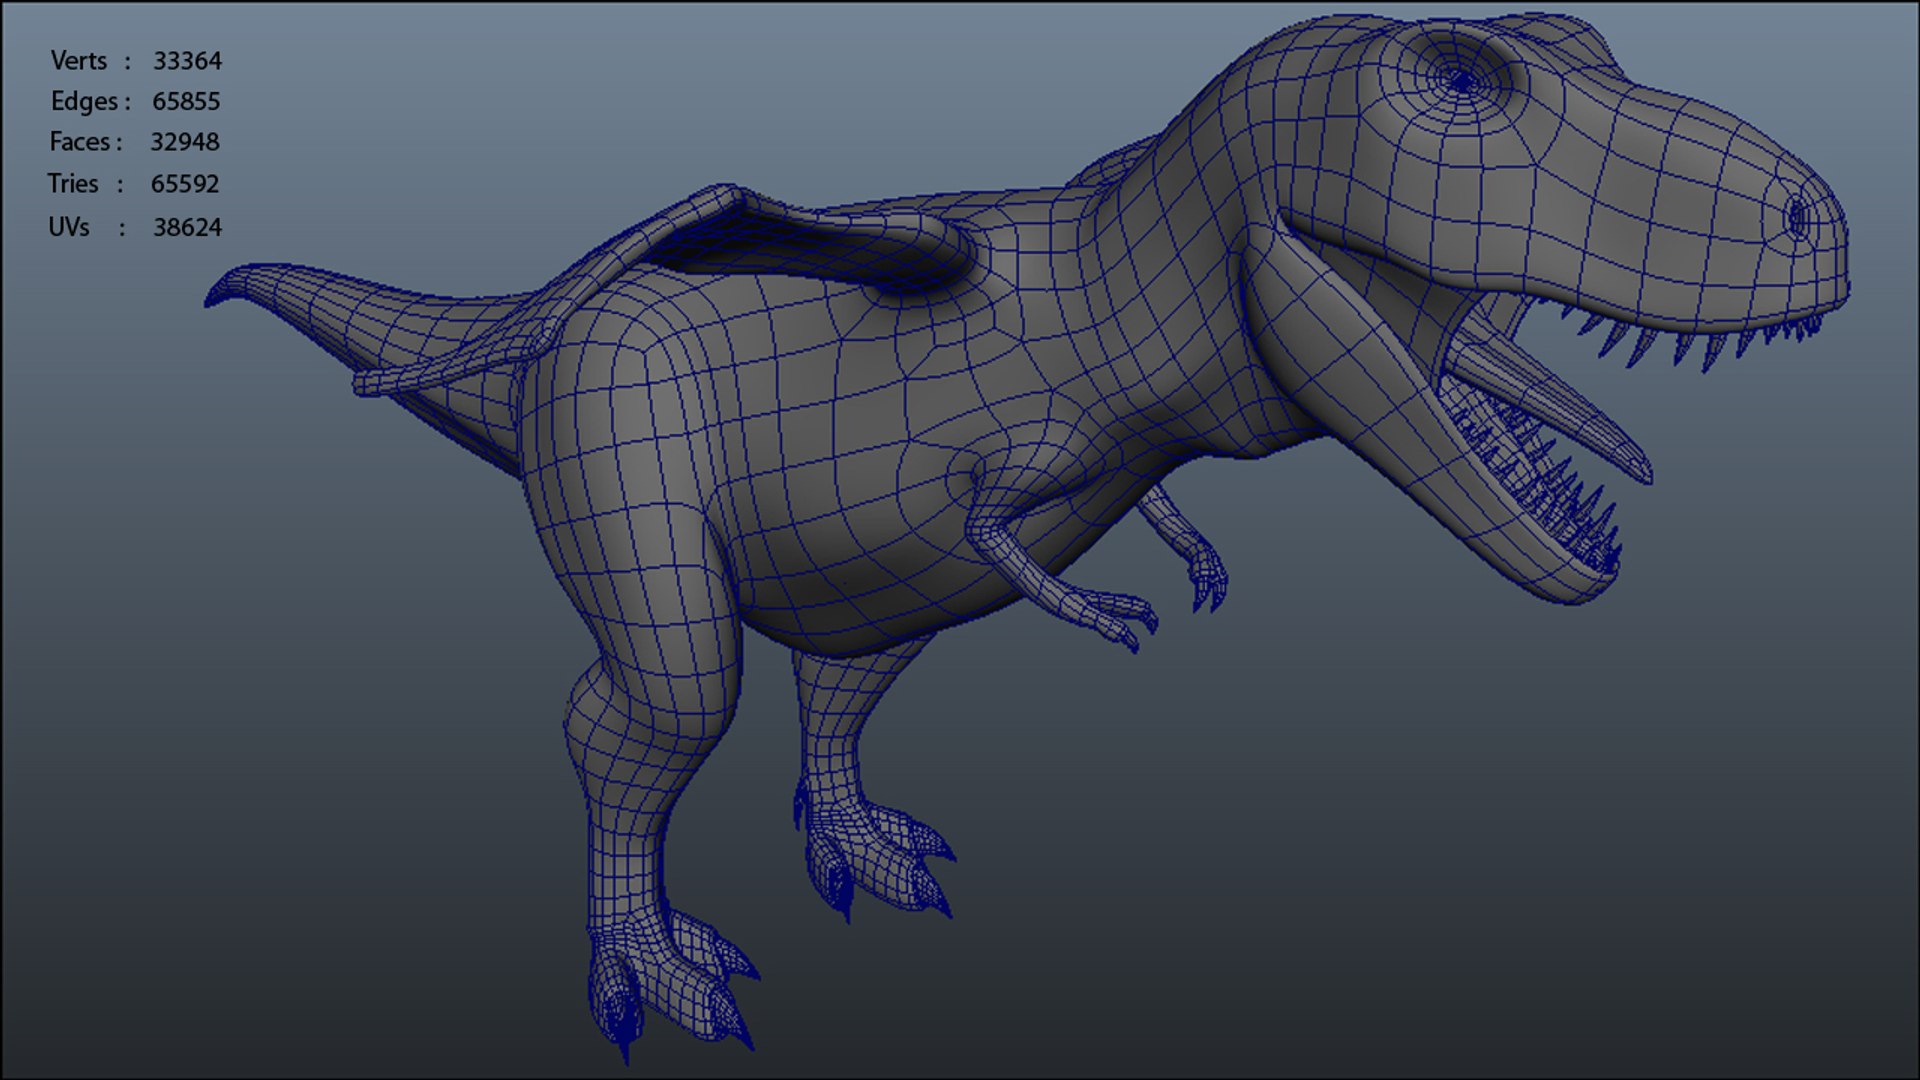Select the Edges label text

(85, 102)
